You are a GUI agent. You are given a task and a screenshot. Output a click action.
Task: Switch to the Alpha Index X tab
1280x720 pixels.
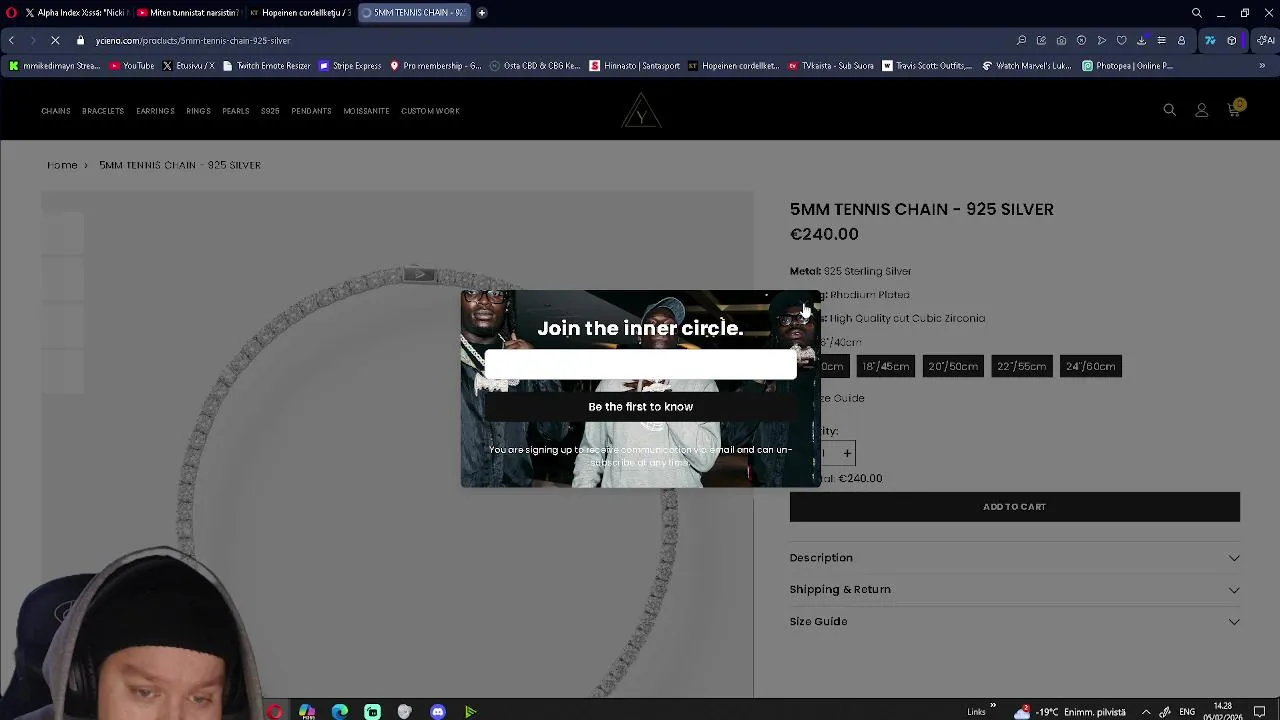[x=77, y=13]
